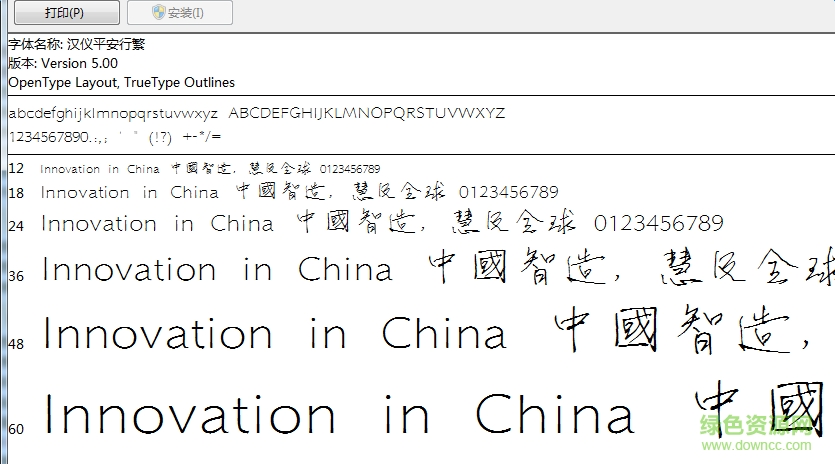Click 'Innovation' in the 48-point sample
The height and width of the screenshot is (464, 835).
158,333
